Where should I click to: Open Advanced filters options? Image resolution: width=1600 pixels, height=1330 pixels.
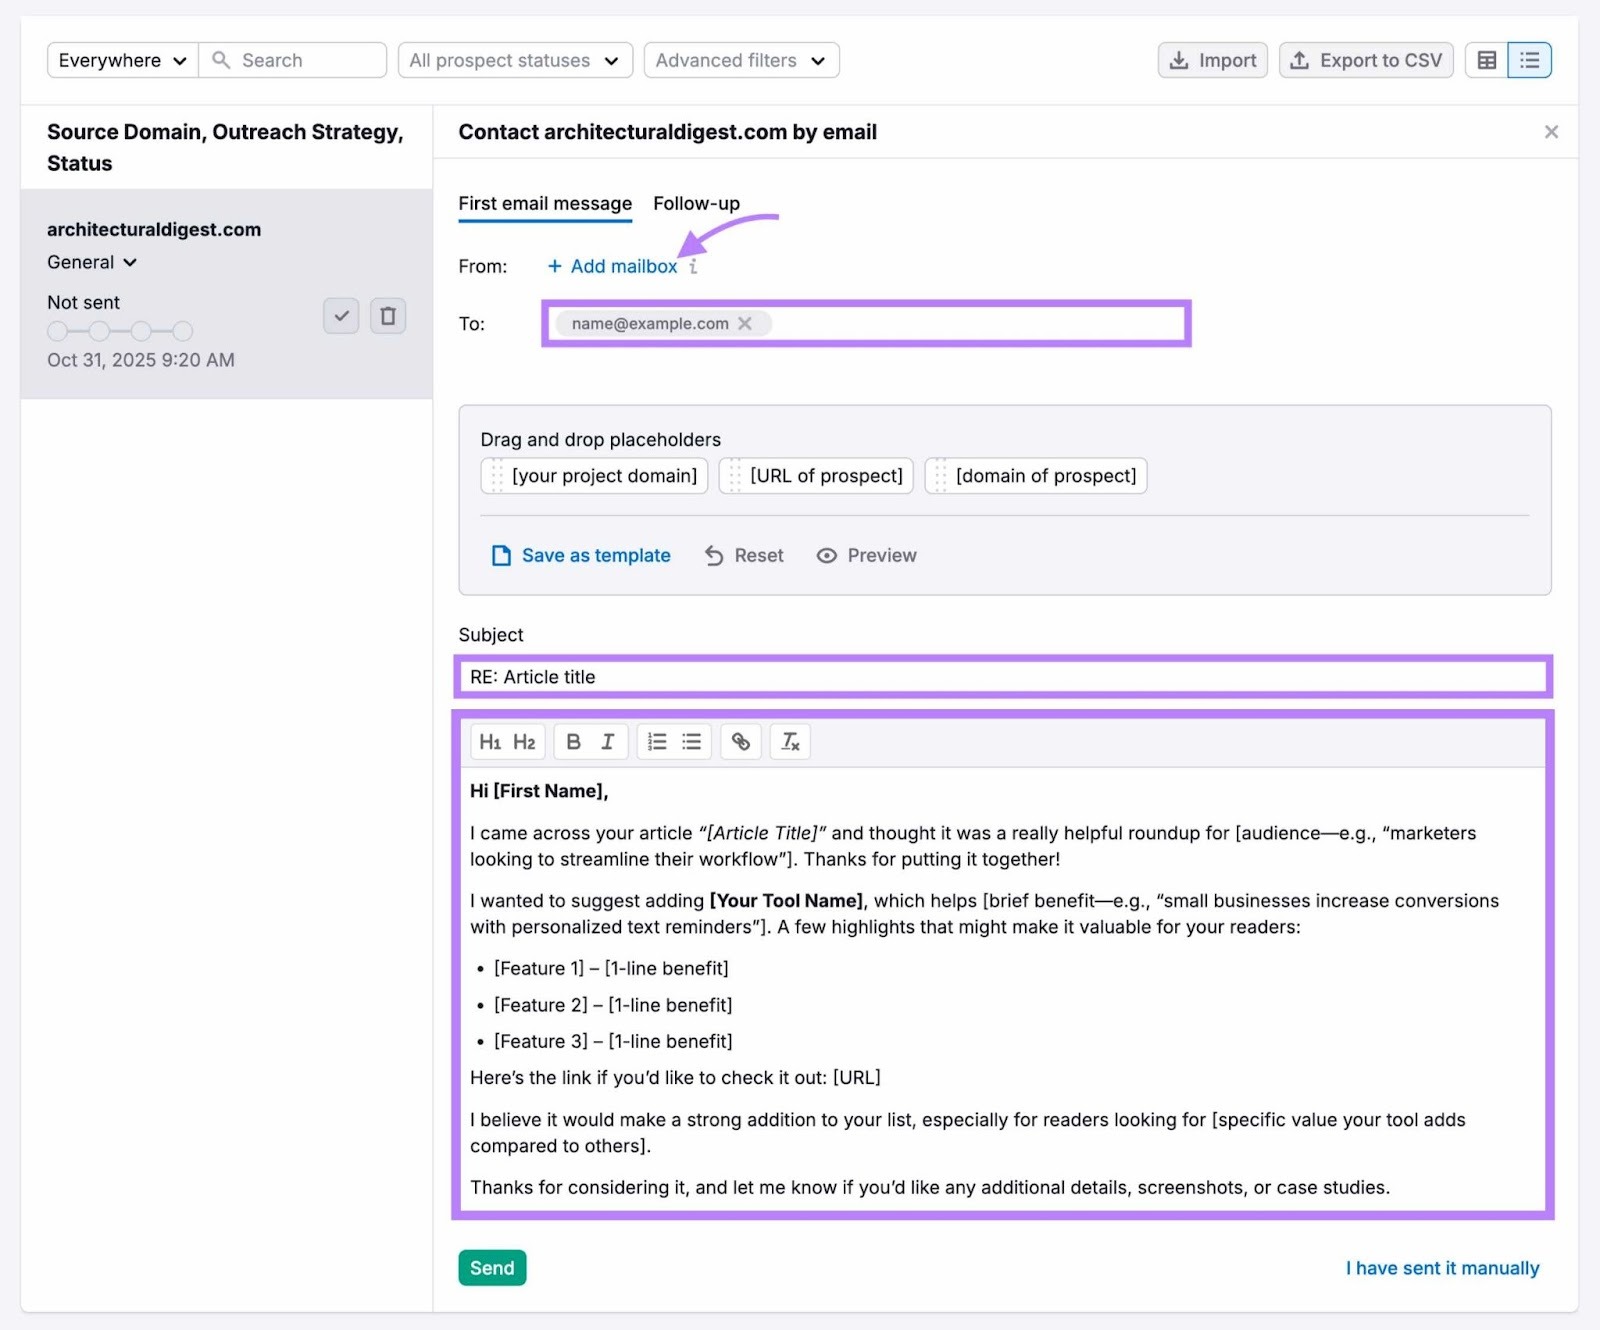[x=741, y=60]
